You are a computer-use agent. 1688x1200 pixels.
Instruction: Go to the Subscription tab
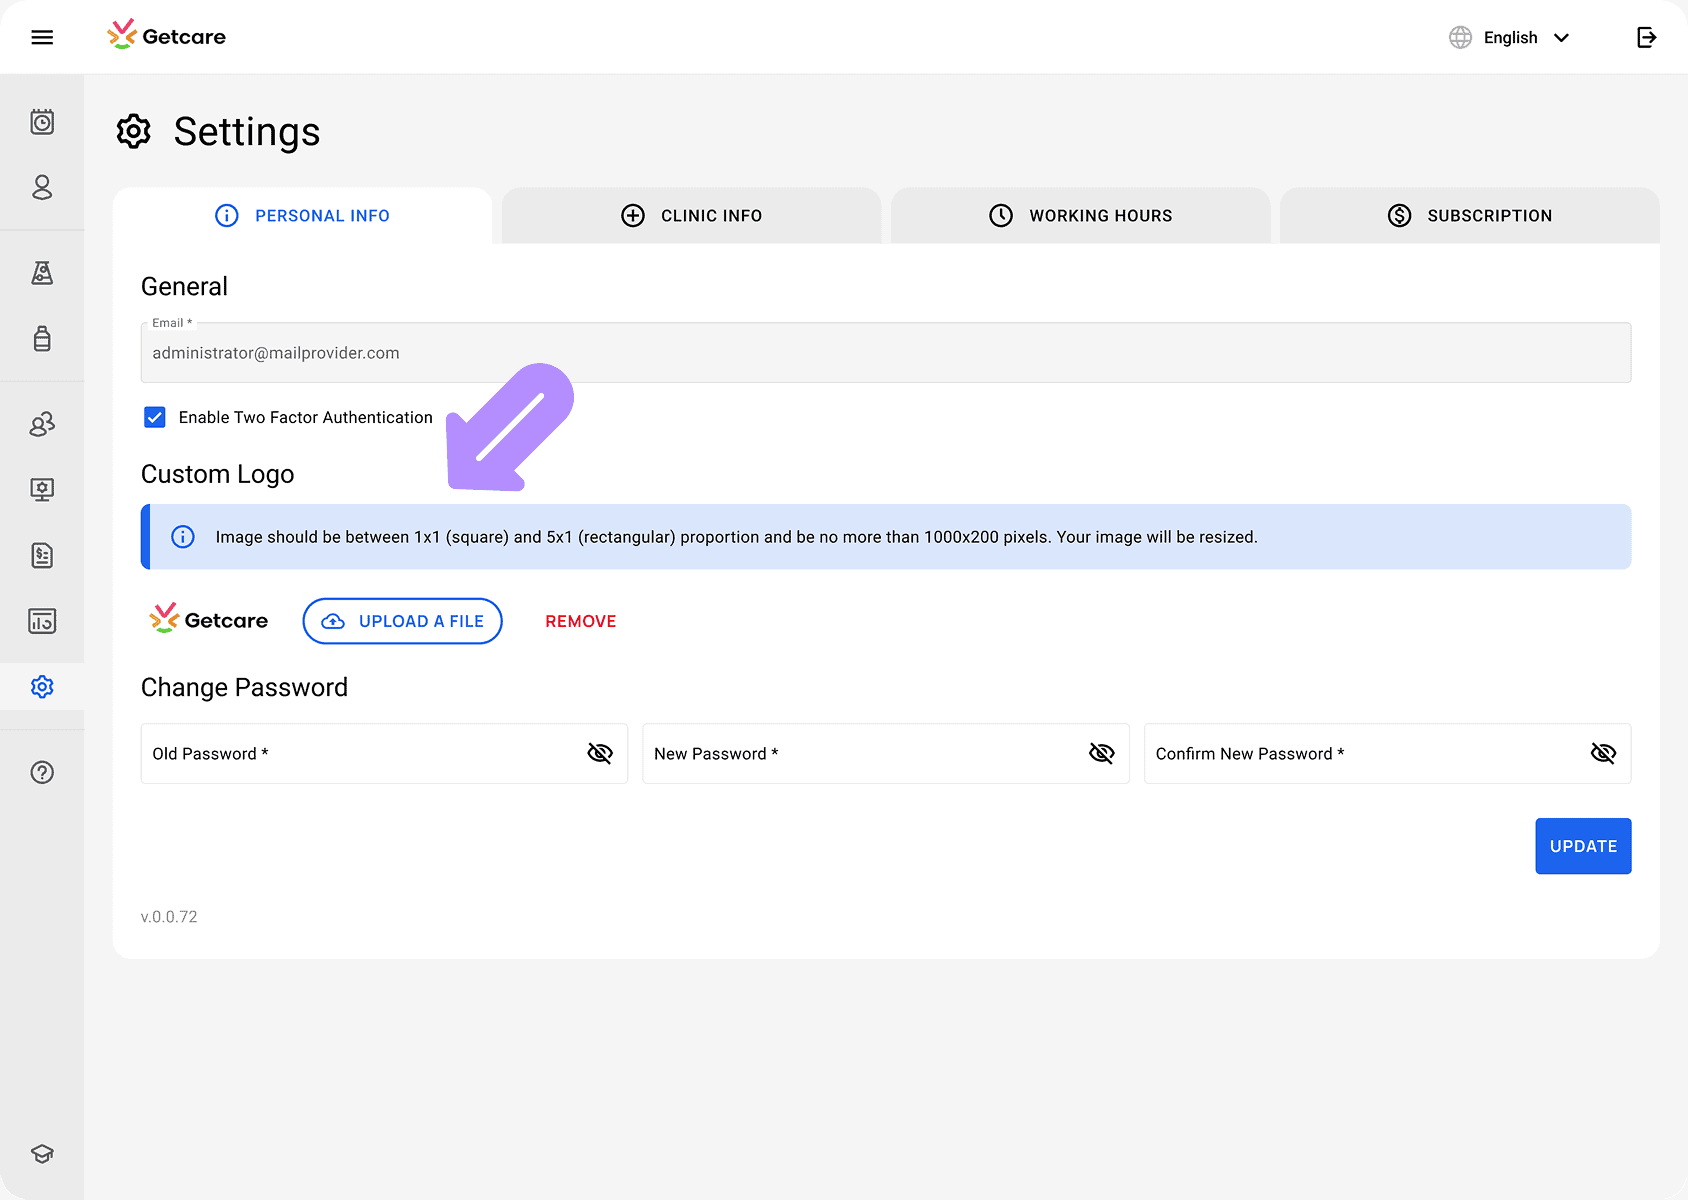click(x=1469, y=216)
